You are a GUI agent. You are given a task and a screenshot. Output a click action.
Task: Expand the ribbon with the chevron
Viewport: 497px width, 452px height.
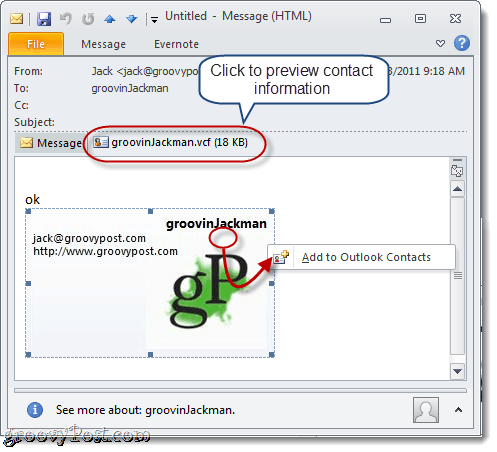click(440, 43)
